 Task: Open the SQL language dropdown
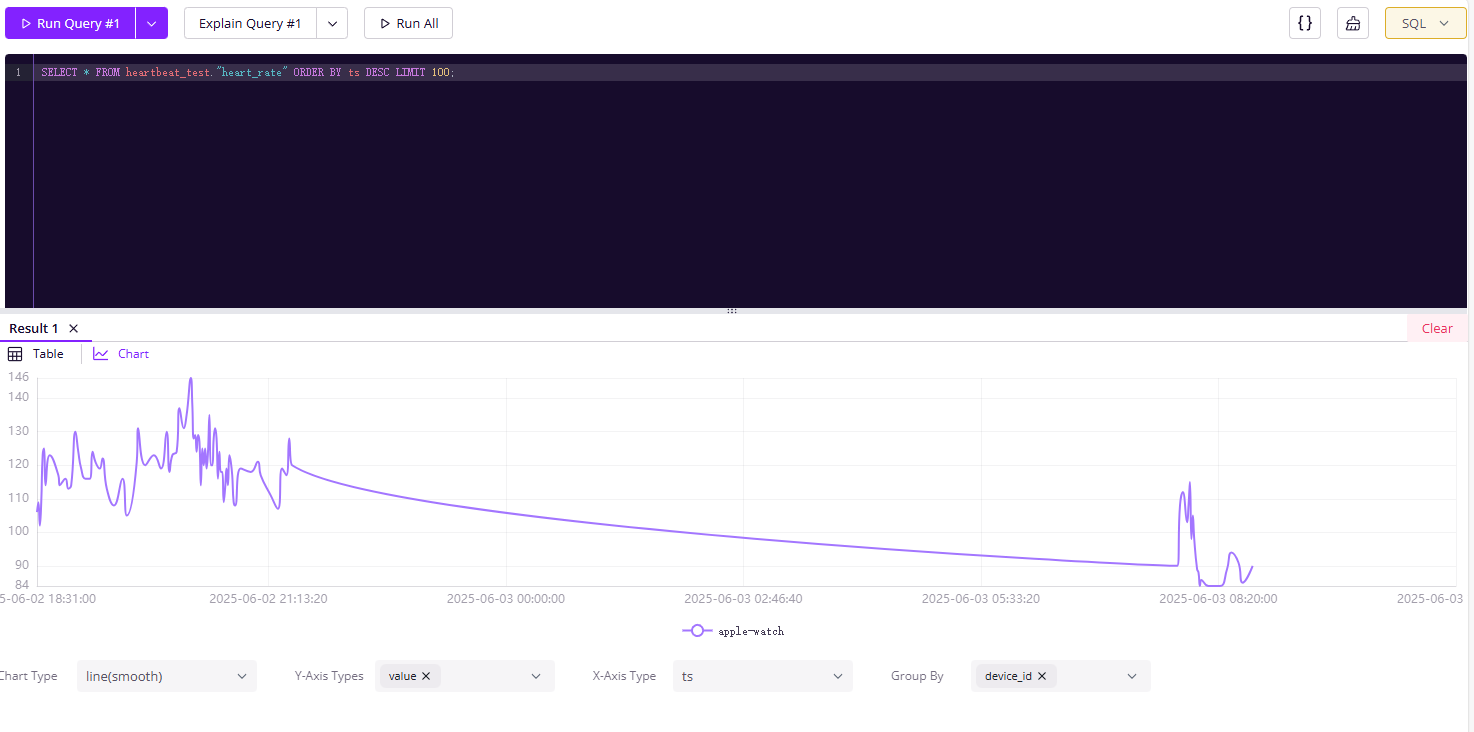pyautogui.click(x=1425, y=23)
